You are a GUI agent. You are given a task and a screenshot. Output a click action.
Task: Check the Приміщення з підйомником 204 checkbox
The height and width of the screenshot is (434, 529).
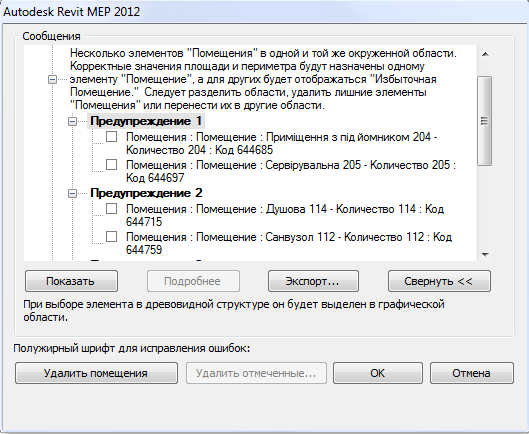pos(111,137)
